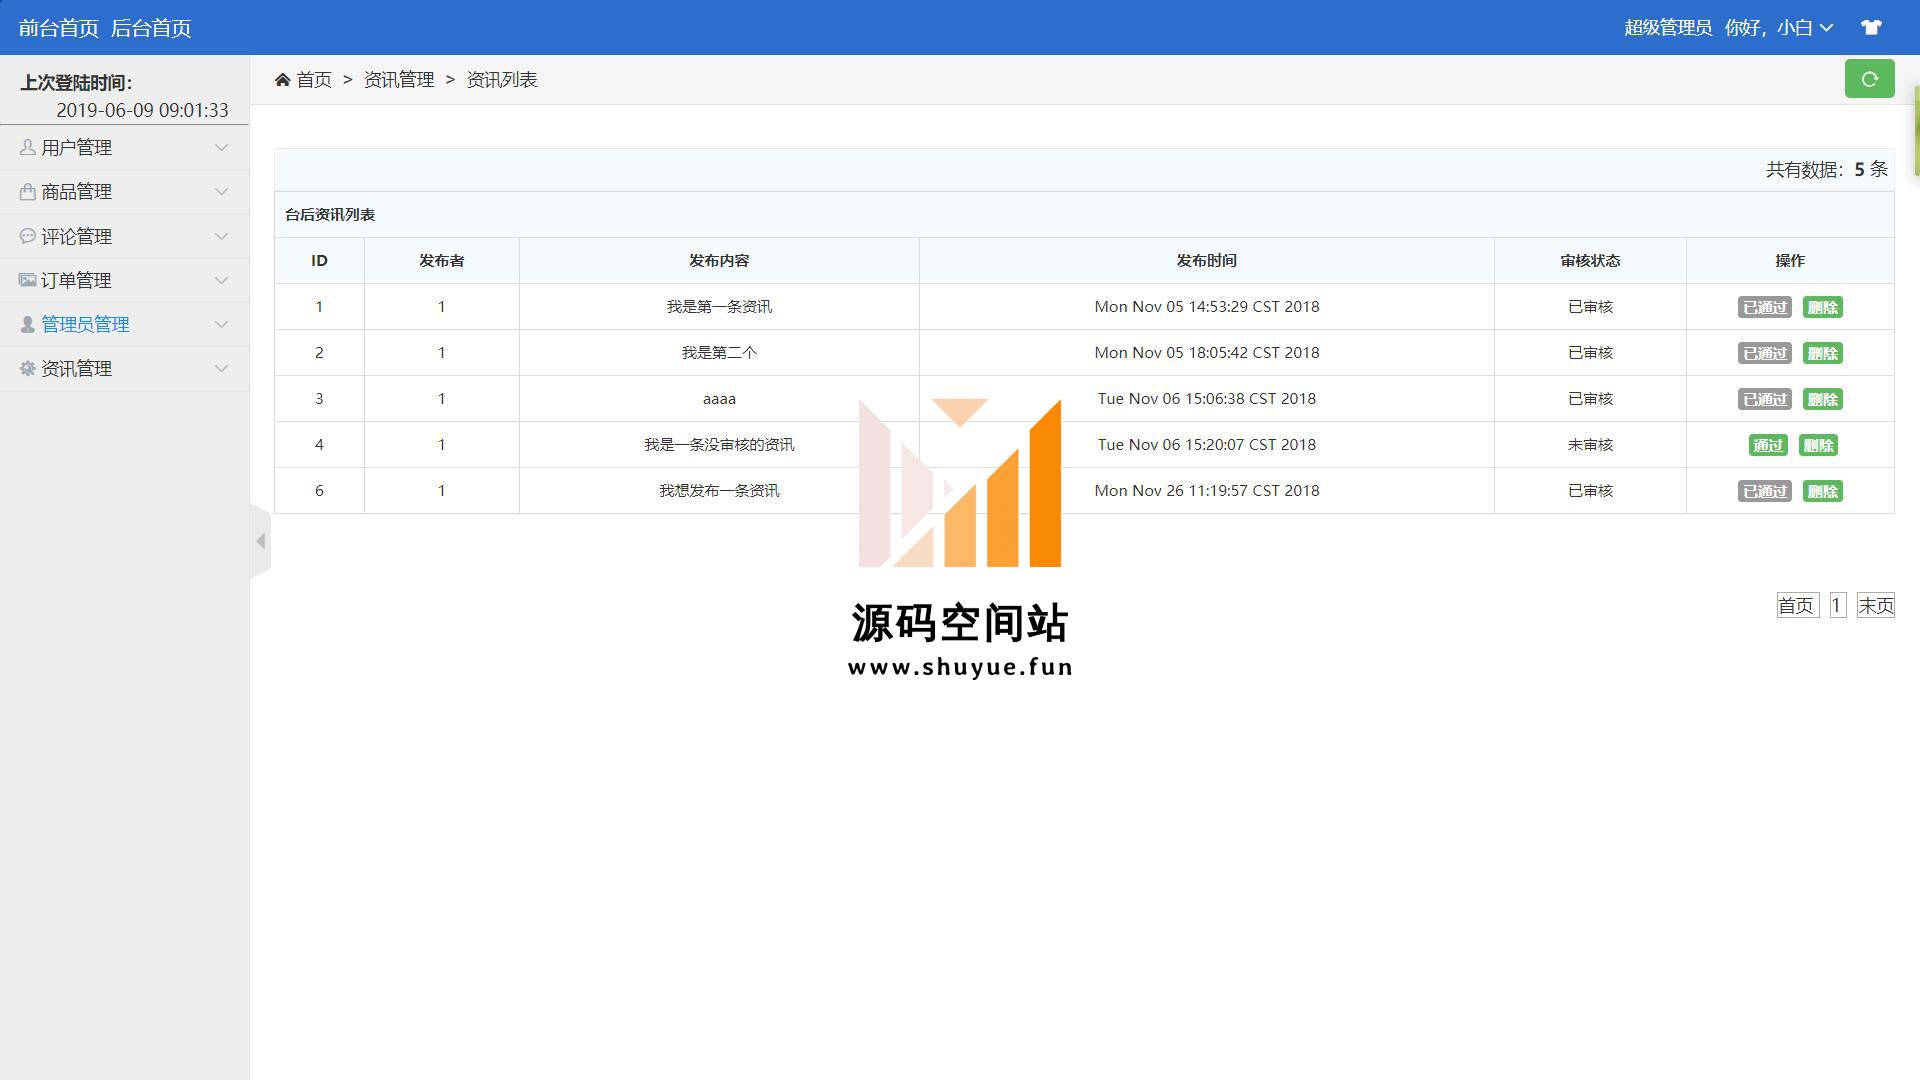This screenshot has width=1920, height=1080.
Task: Click the 发布者 column header
Action: (441, 260)
